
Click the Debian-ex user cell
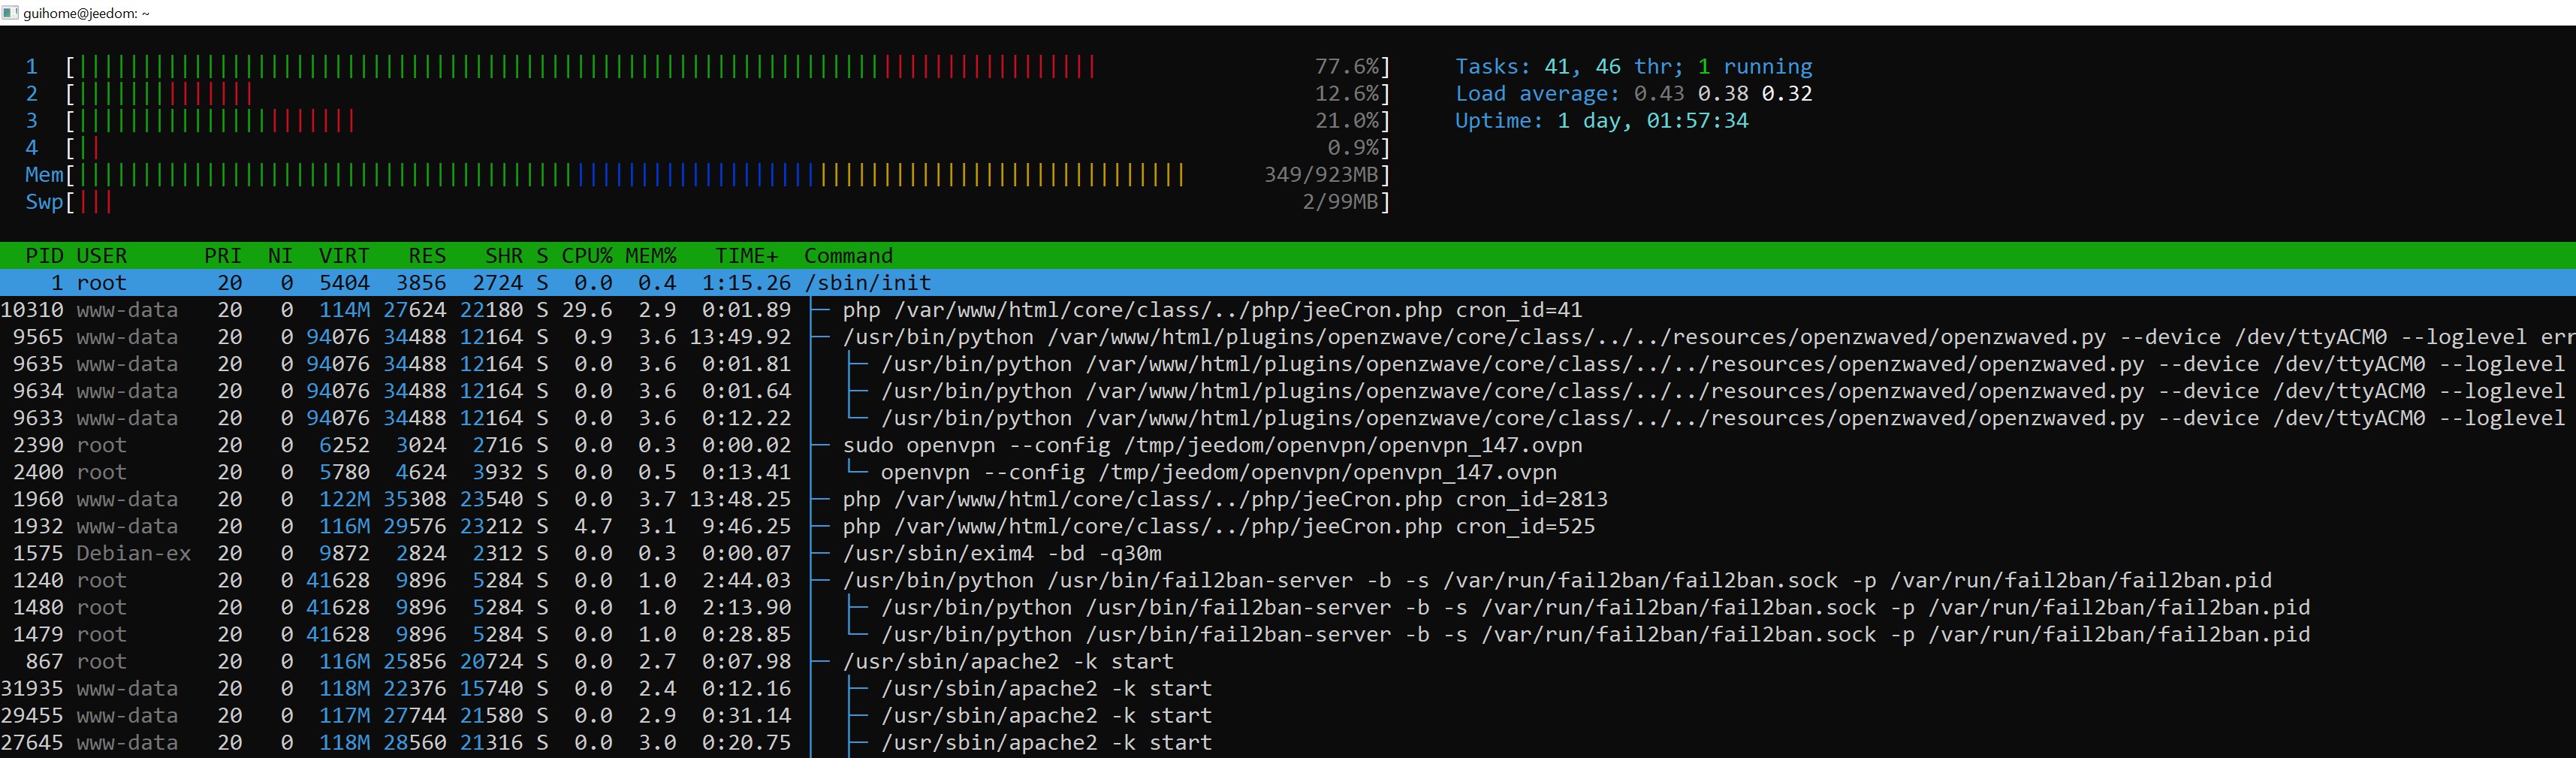pyautogui.click(x=134, y=553)
